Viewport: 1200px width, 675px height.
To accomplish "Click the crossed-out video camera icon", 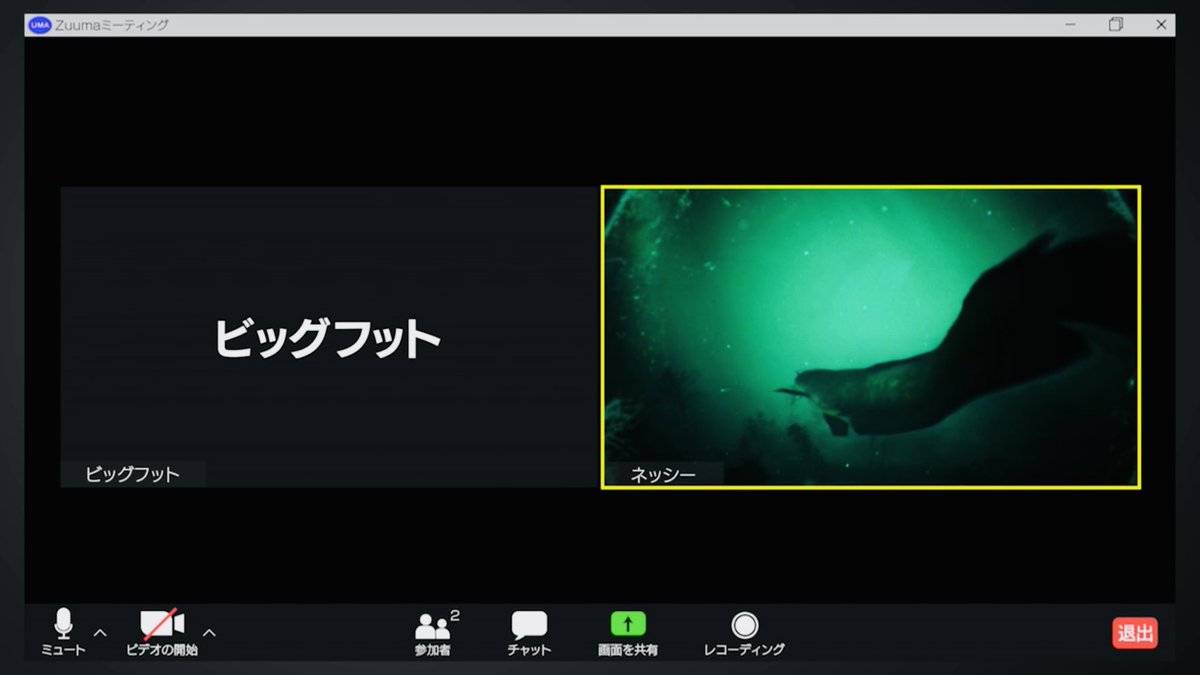I will click(x=160, y=622).
